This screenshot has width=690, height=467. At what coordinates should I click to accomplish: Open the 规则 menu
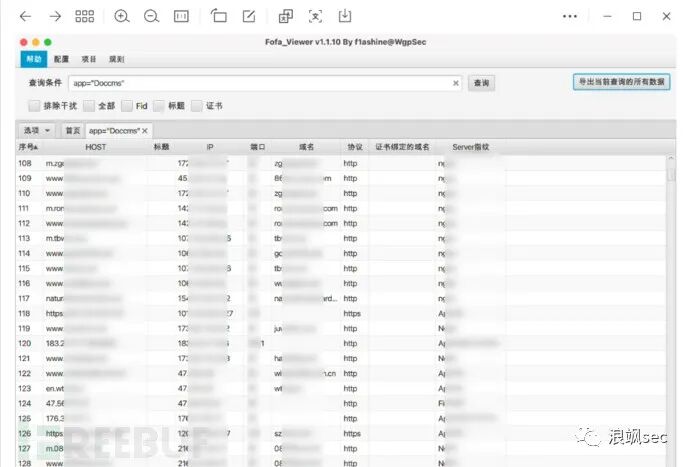[x=117, y=59]
